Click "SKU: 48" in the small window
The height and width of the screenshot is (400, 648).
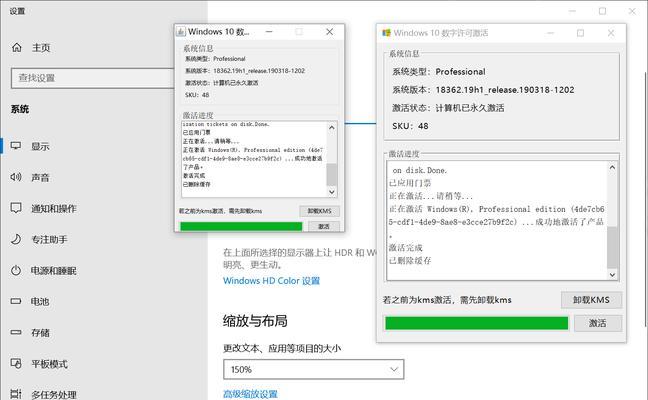coord(197,95)
